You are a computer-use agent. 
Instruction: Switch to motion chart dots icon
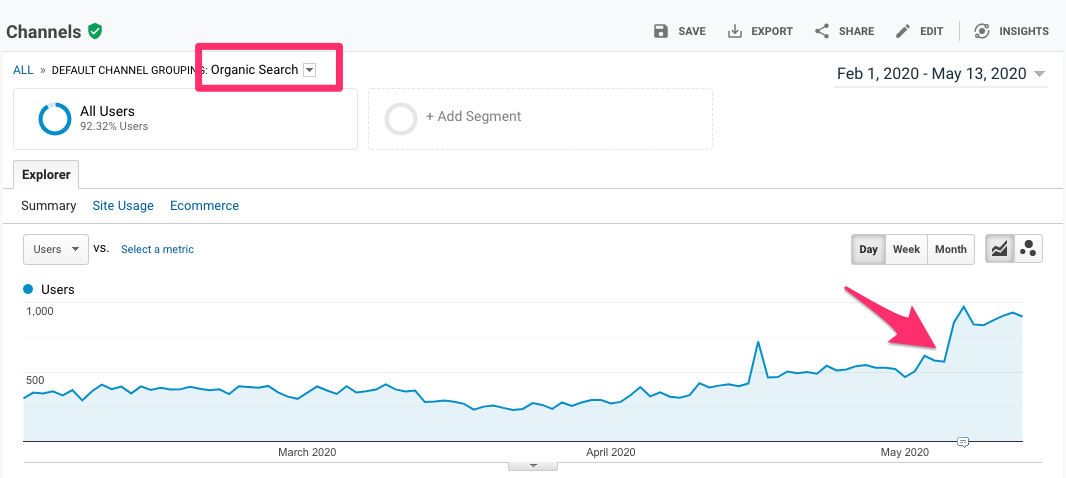[x=1028, y=249]
